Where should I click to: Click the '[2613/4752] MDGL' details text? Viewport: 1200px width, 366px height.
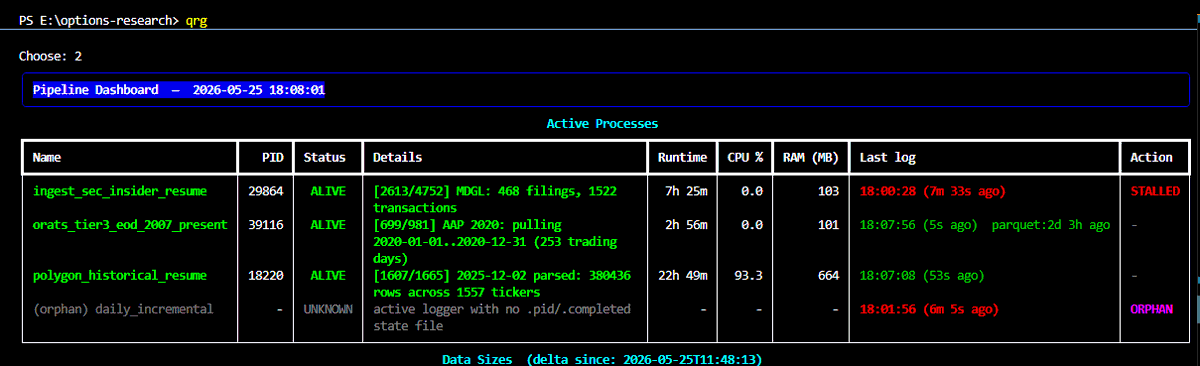tap(495, 199)
